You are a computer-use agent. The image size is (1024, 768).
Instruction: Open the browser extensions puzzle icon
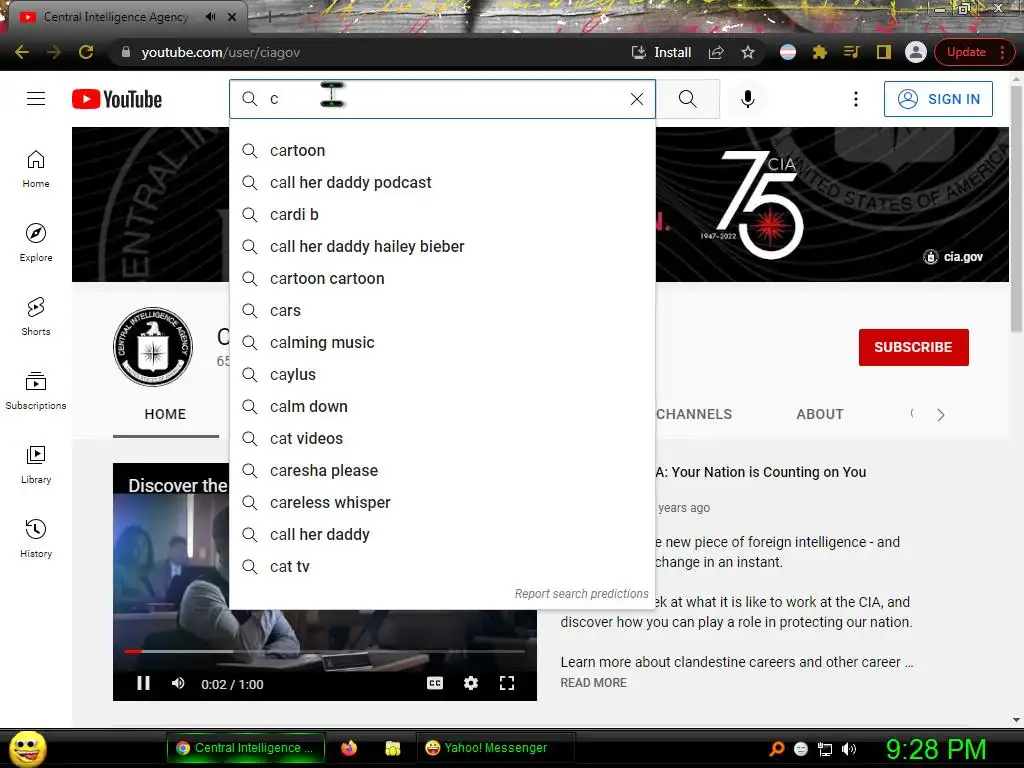click(820, 52)
